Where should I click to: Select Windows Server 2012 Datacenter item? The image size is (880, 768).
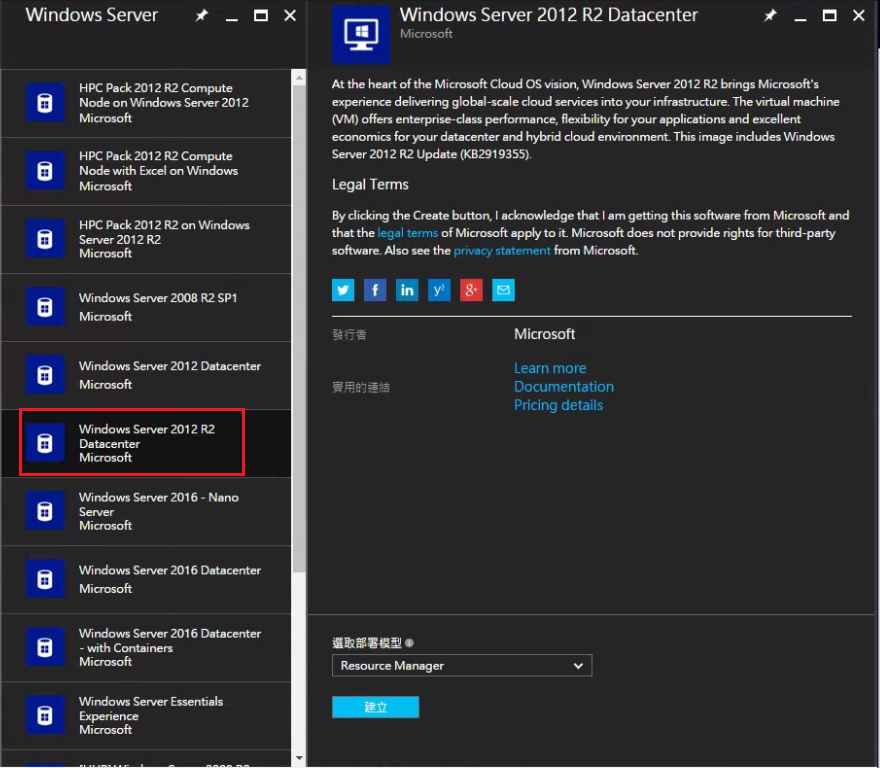(146, 376)
